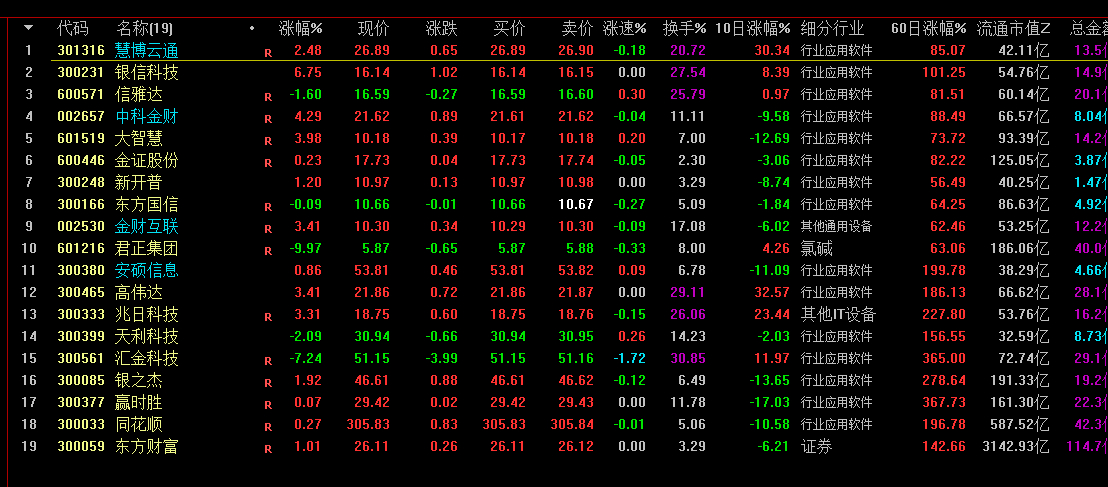Click the 其他通用设备 industry cell
1108x487 pixels.
837,226
